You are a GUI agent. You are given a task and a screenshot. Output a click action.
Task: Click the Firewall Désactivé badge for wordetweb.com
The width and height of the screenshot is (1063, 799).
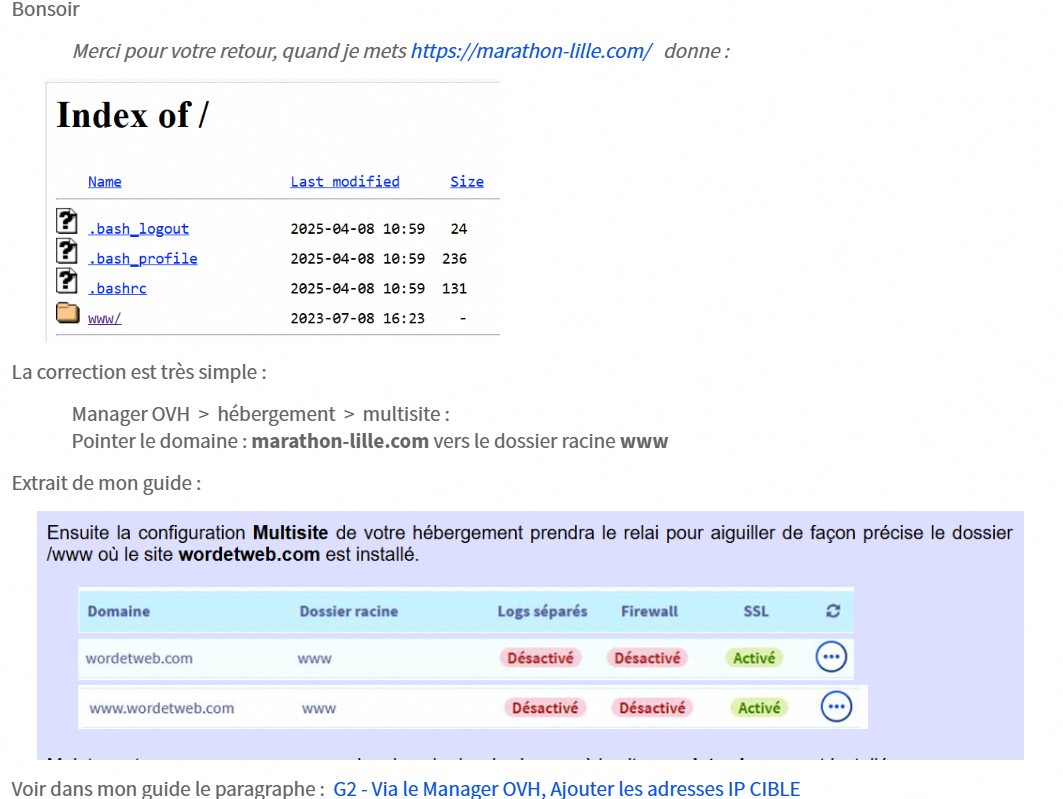pos(647,658)
